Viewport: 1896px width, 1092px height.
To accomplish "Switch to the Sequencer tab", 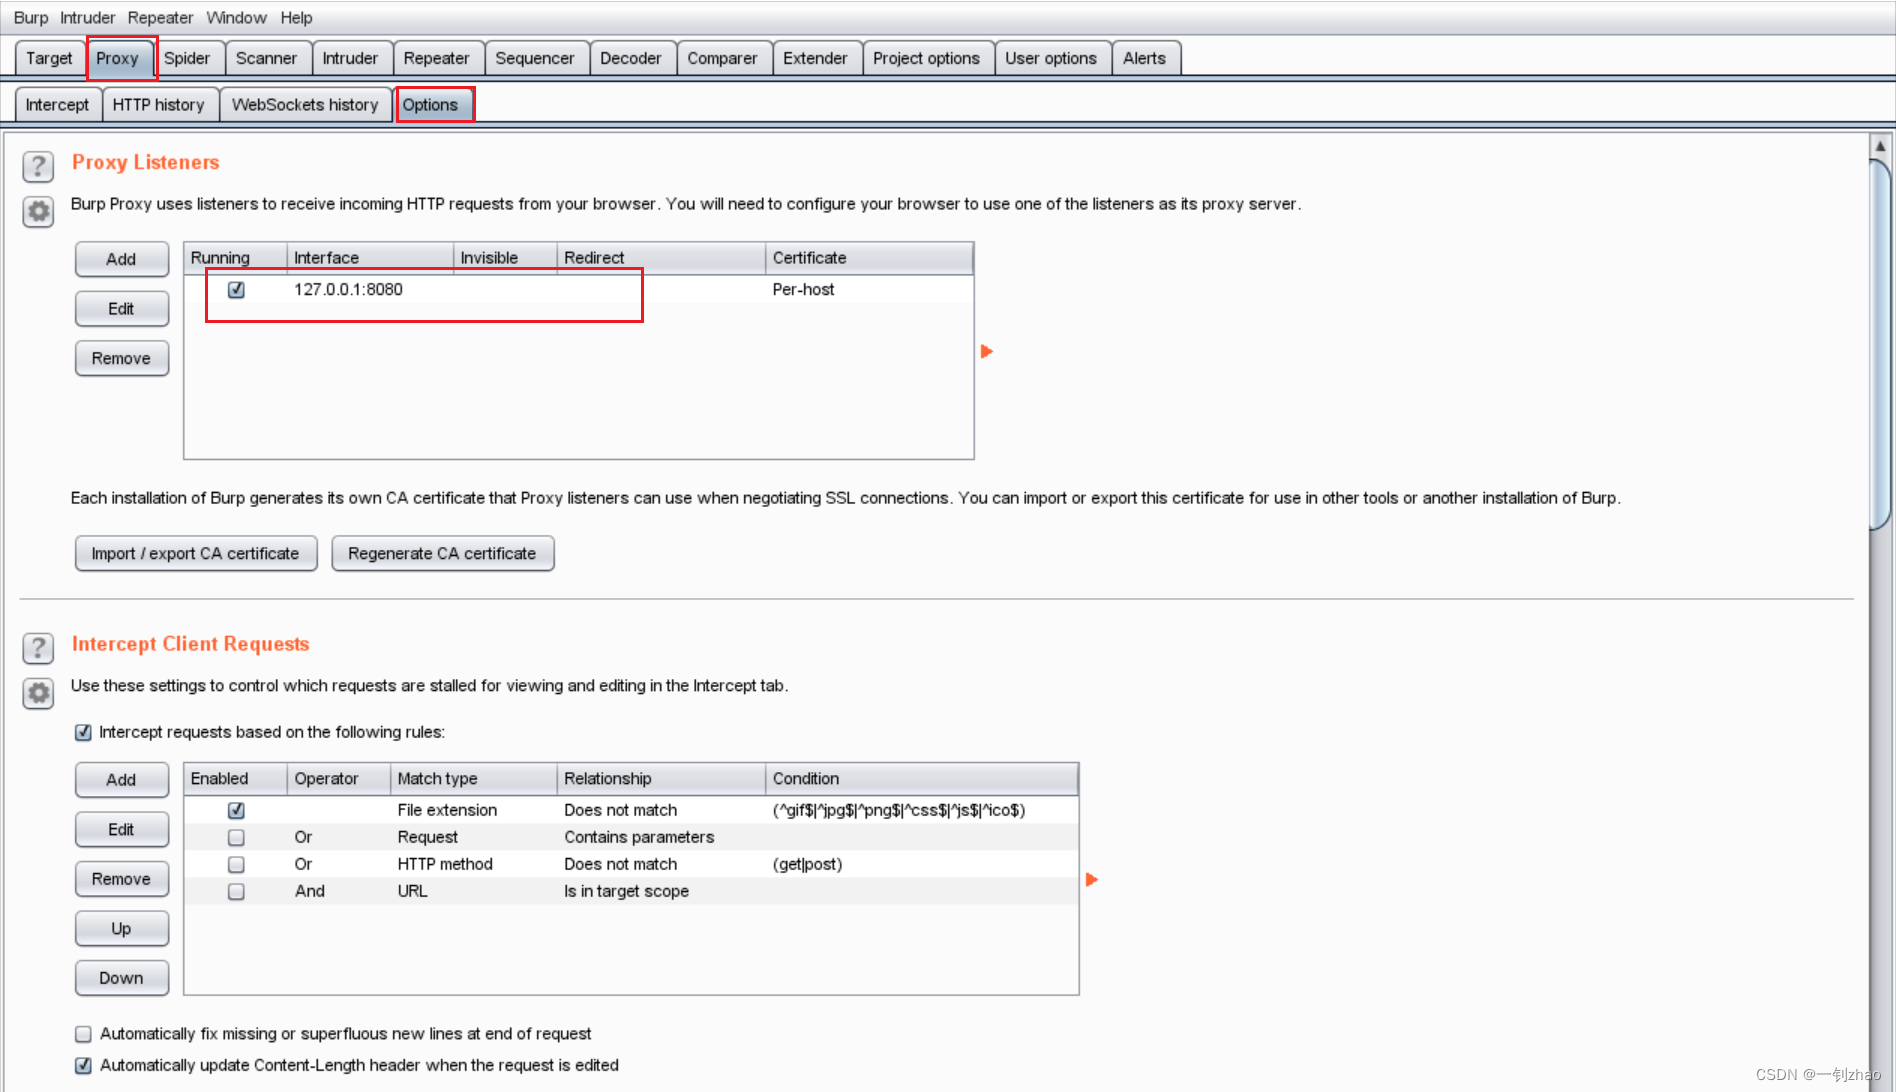I will 535,58.
